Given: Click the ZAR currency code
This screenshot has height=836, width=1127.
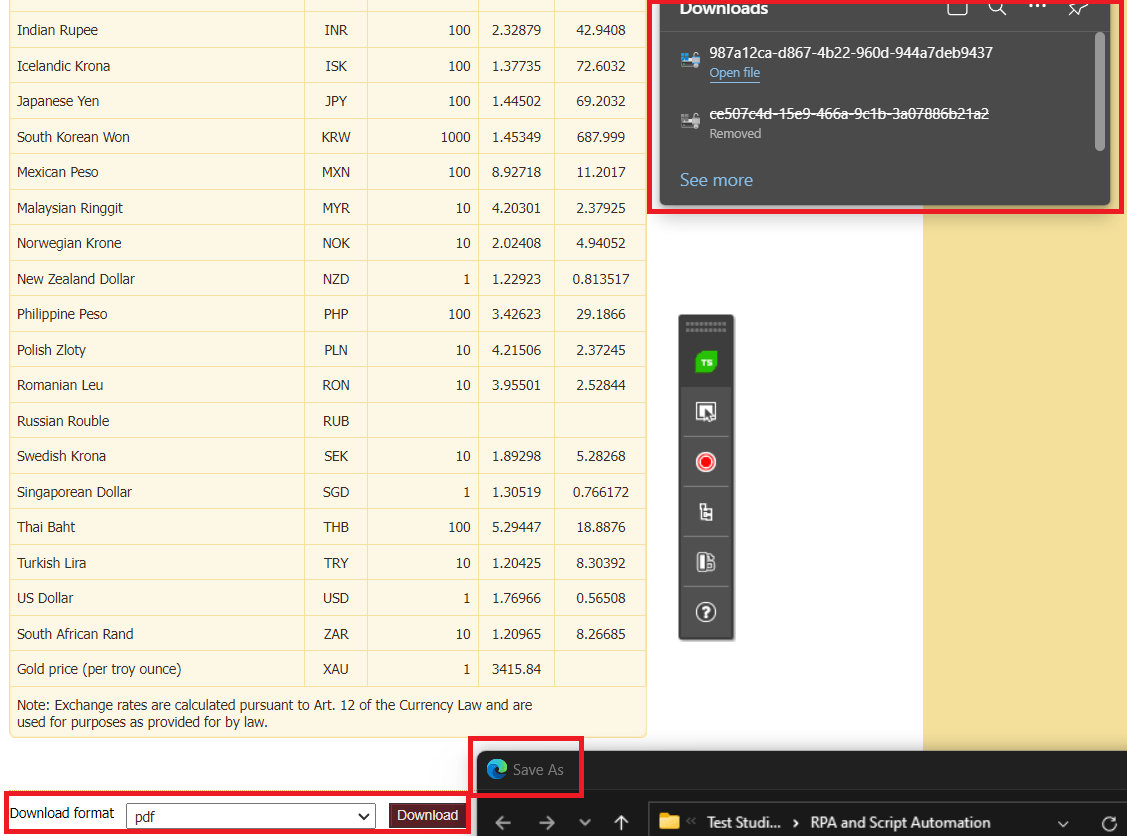Looking at the screenshot, I should (x=336, y=634).
